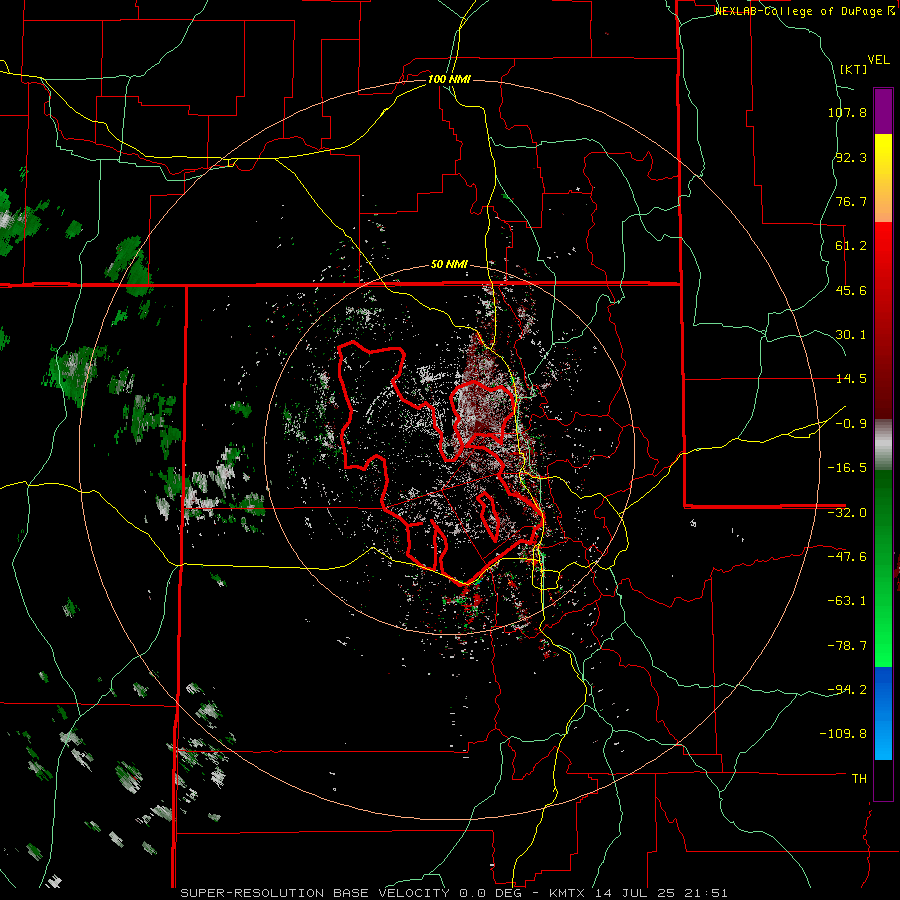Viewport: 900px width, 900px height.
Task: Click the -16.5 velocity scale value
Action: [x=847, y=468]
